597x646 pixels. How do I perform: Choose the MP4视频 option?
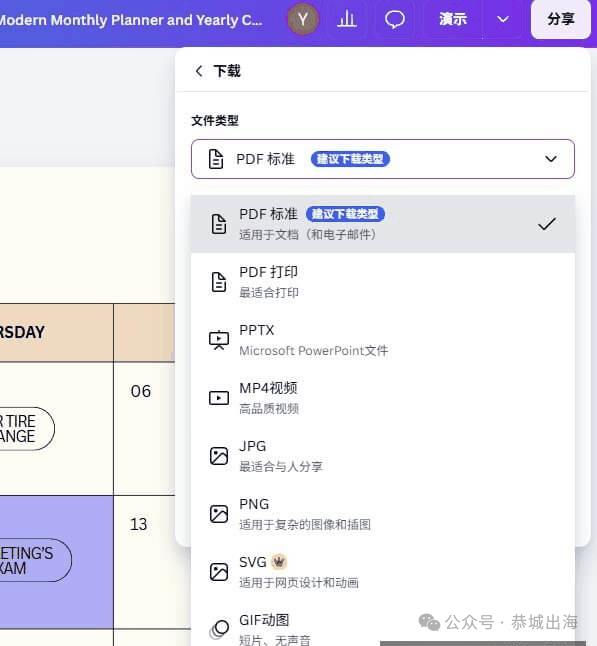(x=383, y=398)
